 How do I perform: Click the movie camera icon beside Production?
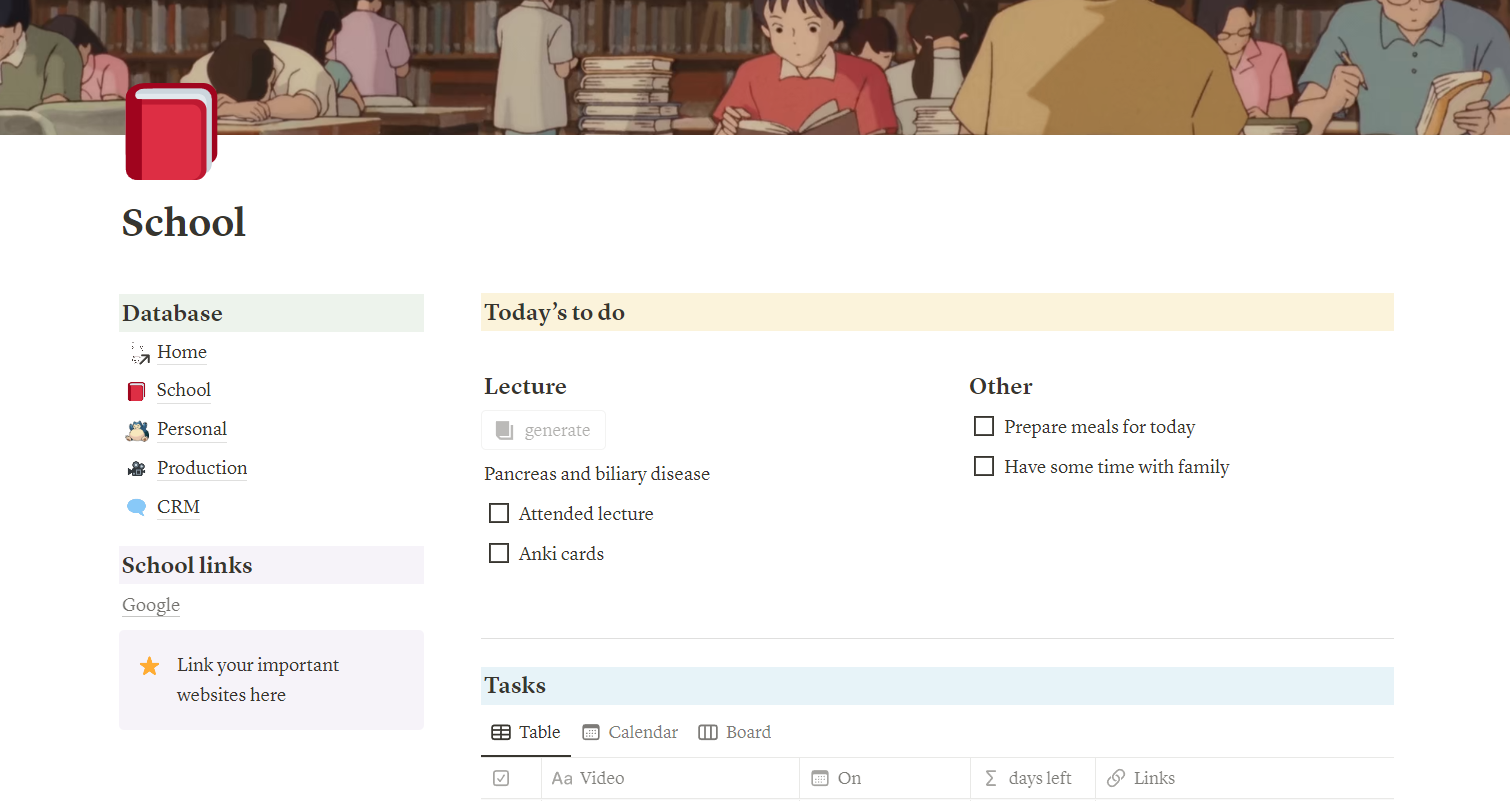(136, 468)
